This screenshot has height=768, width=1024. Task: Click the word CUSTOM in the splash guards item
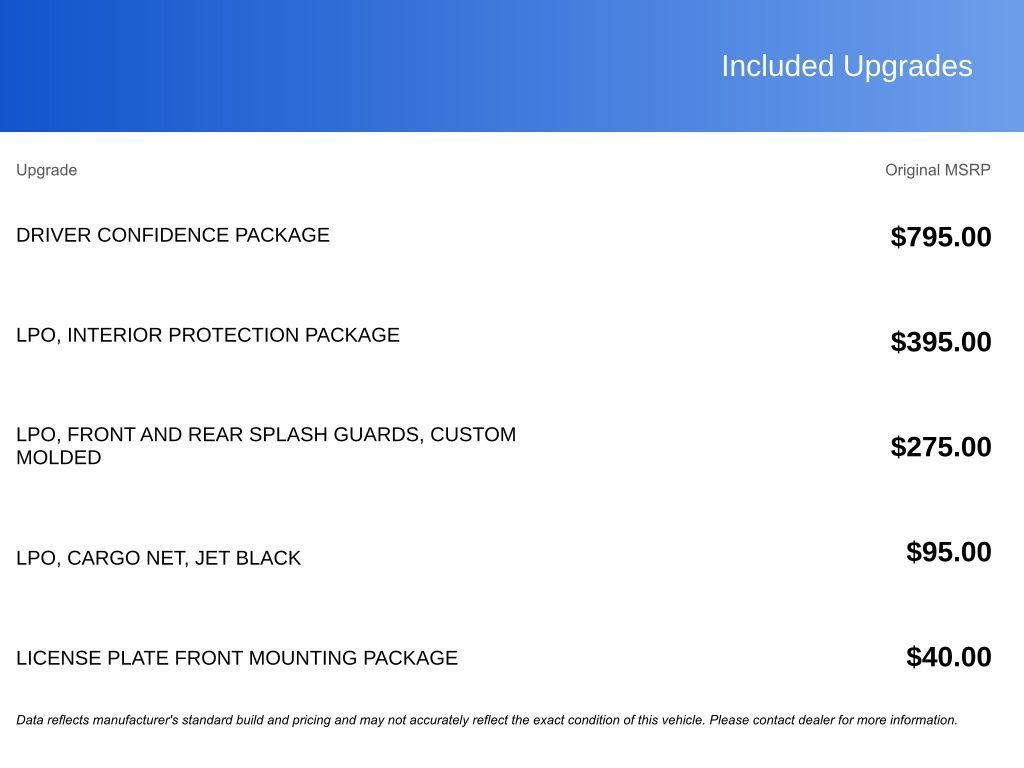coord(473,435)
